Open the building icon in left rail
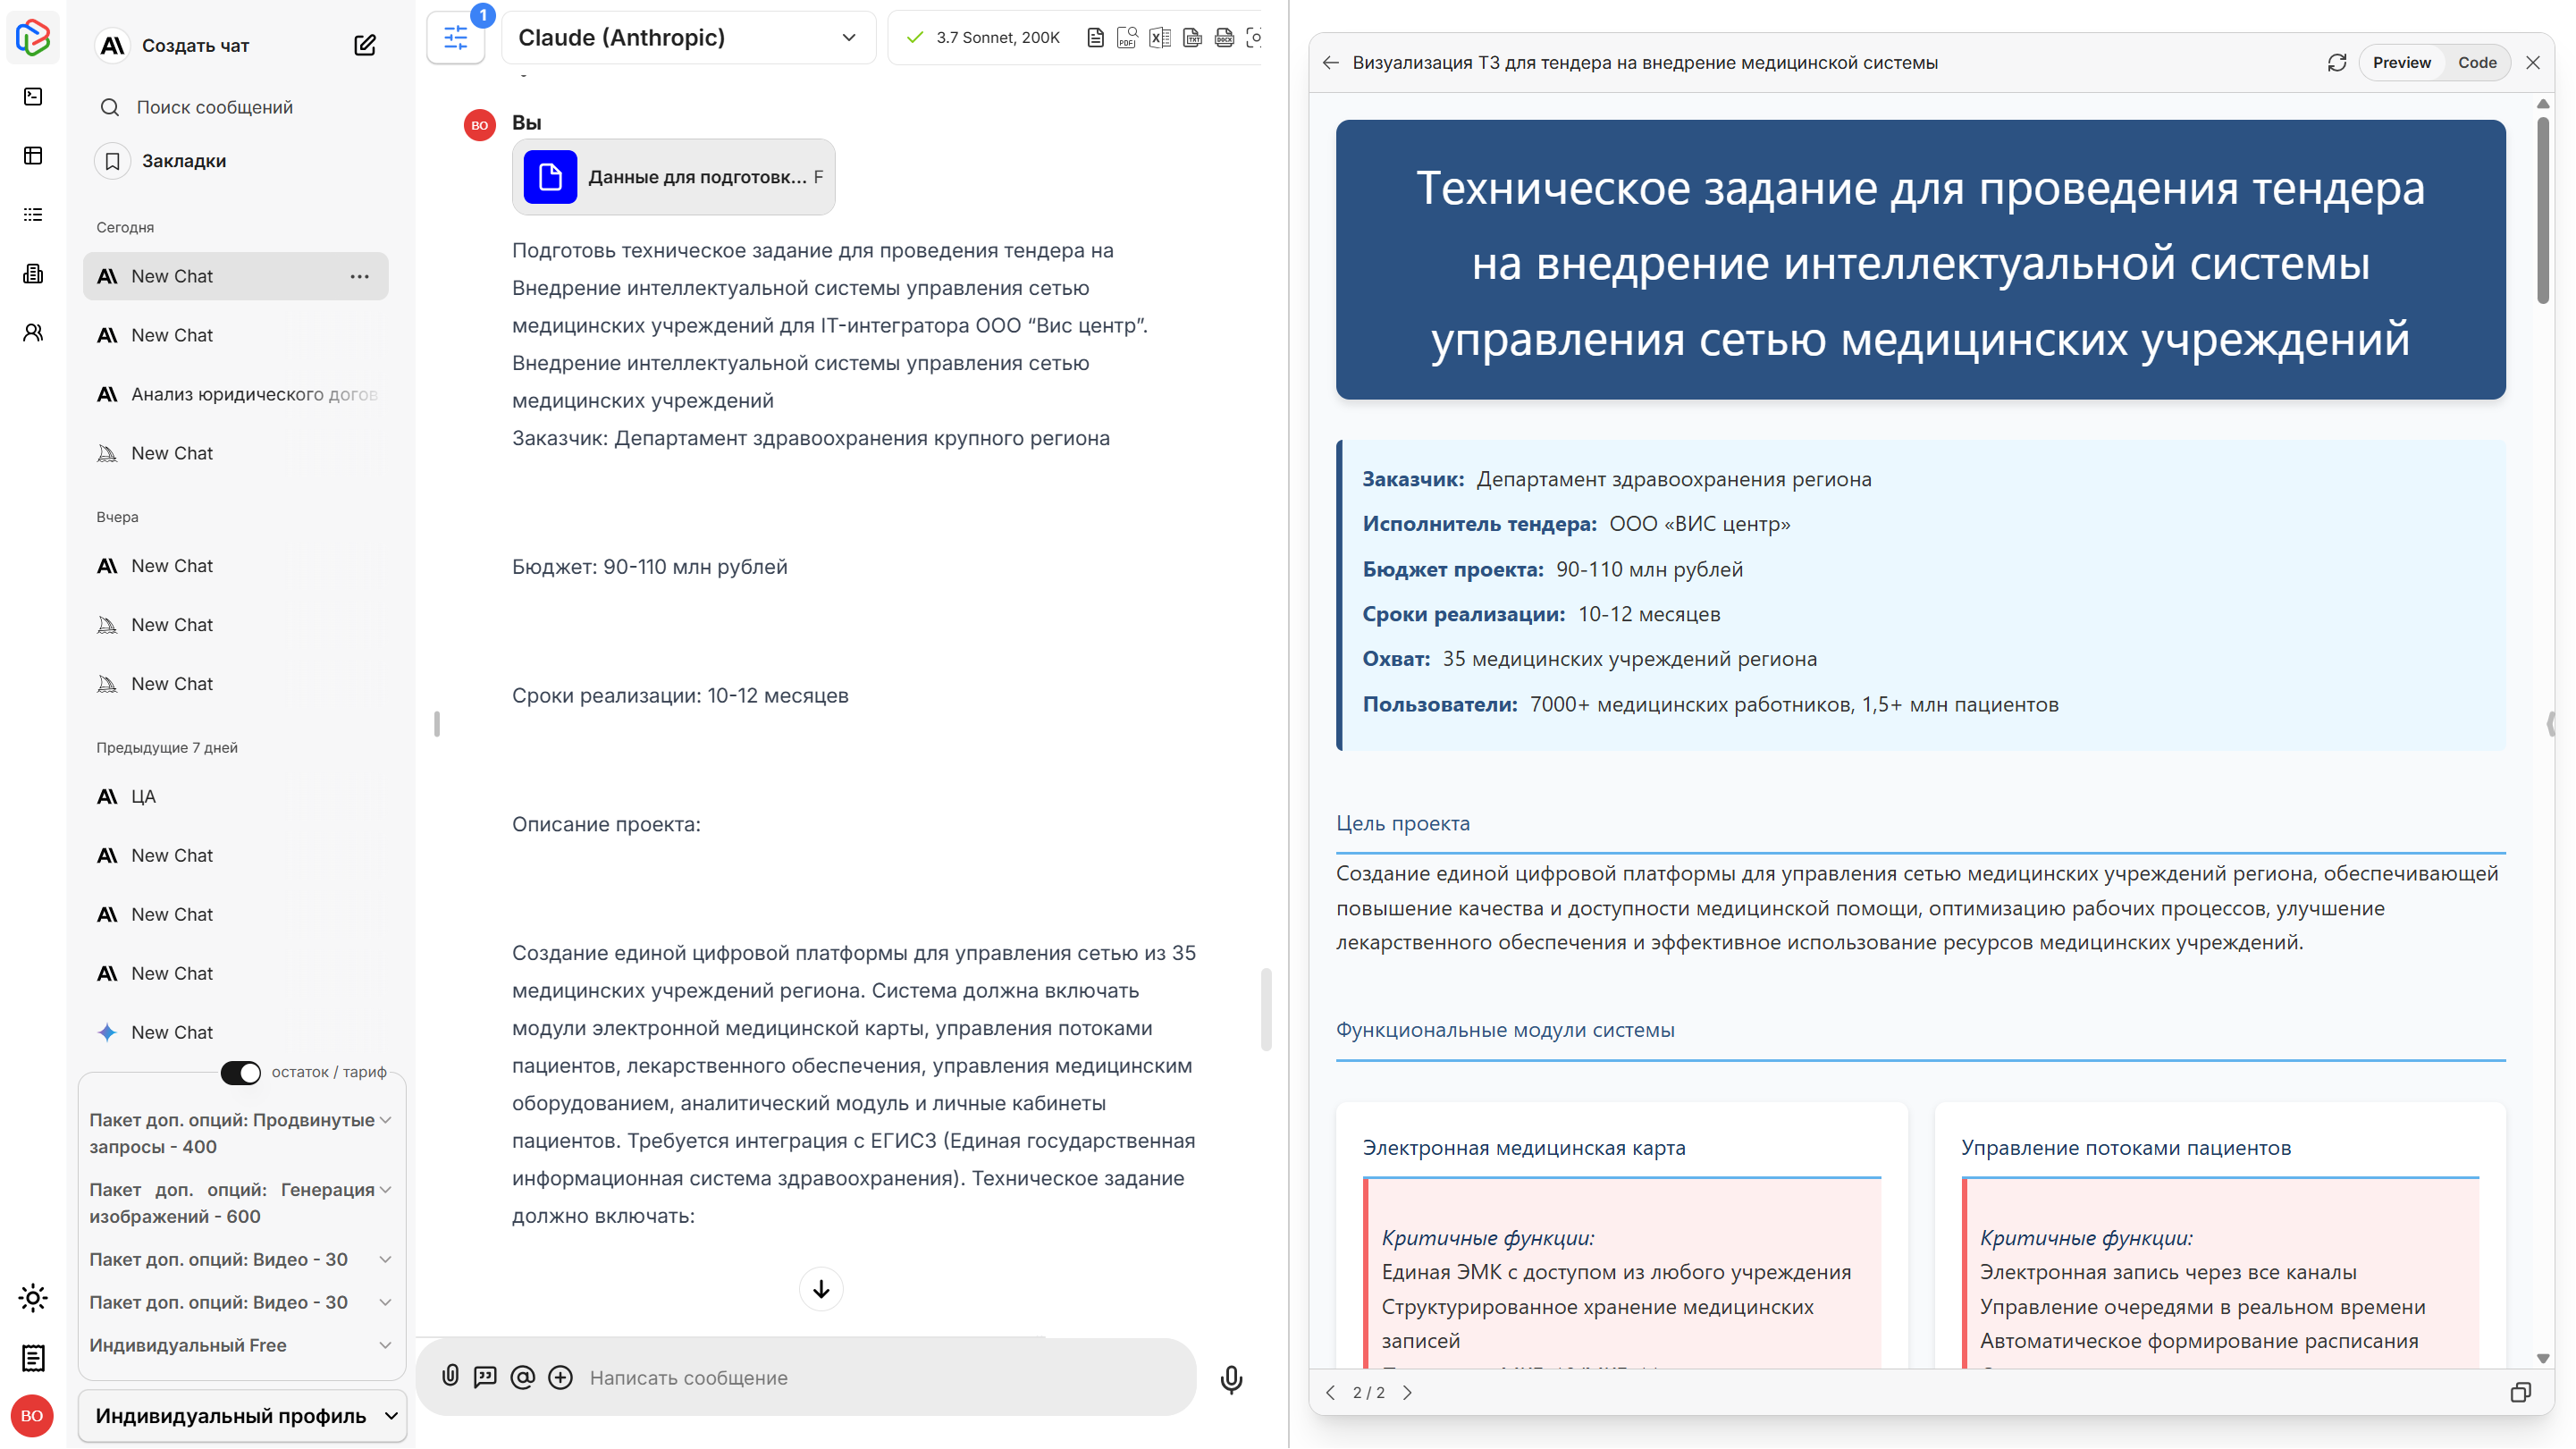The image size is (2576, 1449). 33,274
